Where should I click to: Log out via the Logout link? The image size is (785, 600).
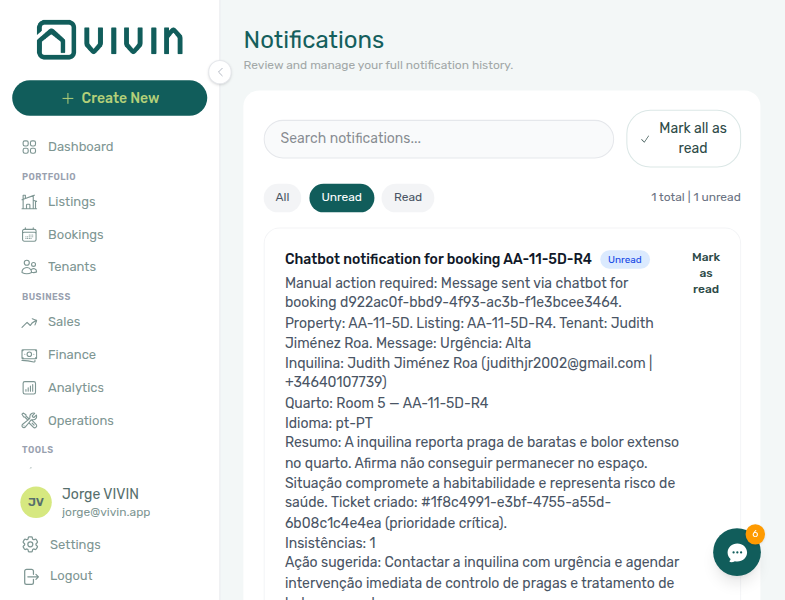pos(71,576)
